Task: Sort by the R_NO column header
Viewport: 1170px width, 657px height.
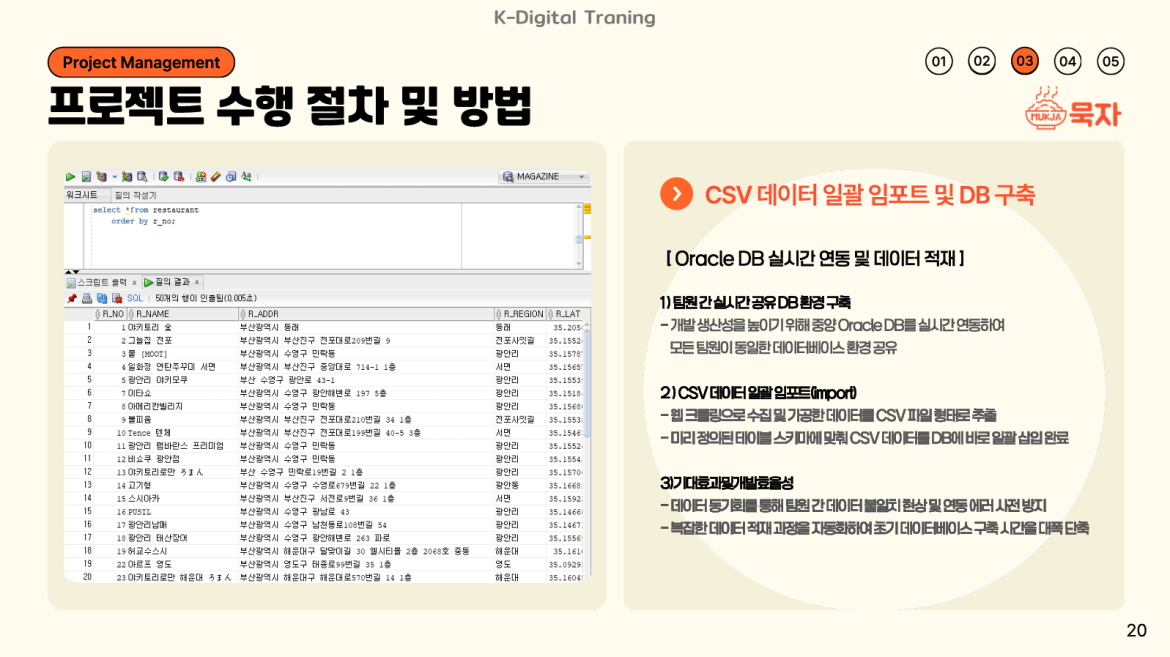Action: tap(110, 314)
